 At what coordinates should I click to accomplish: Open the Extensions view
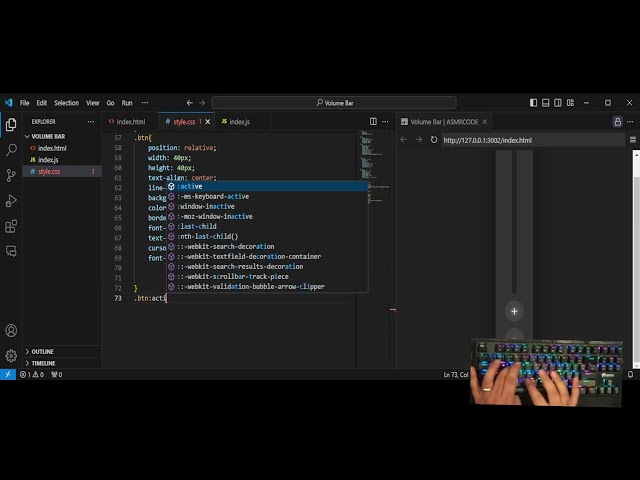pos(11,226)
